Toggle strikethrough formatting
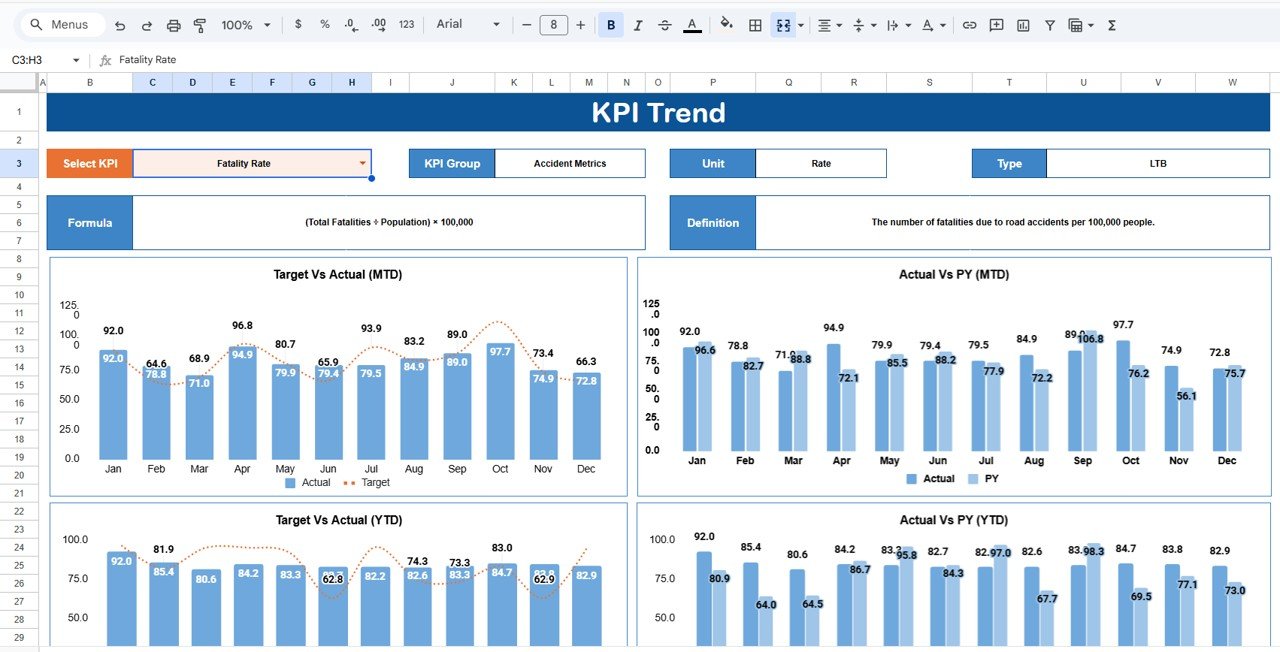 point(664,24)
